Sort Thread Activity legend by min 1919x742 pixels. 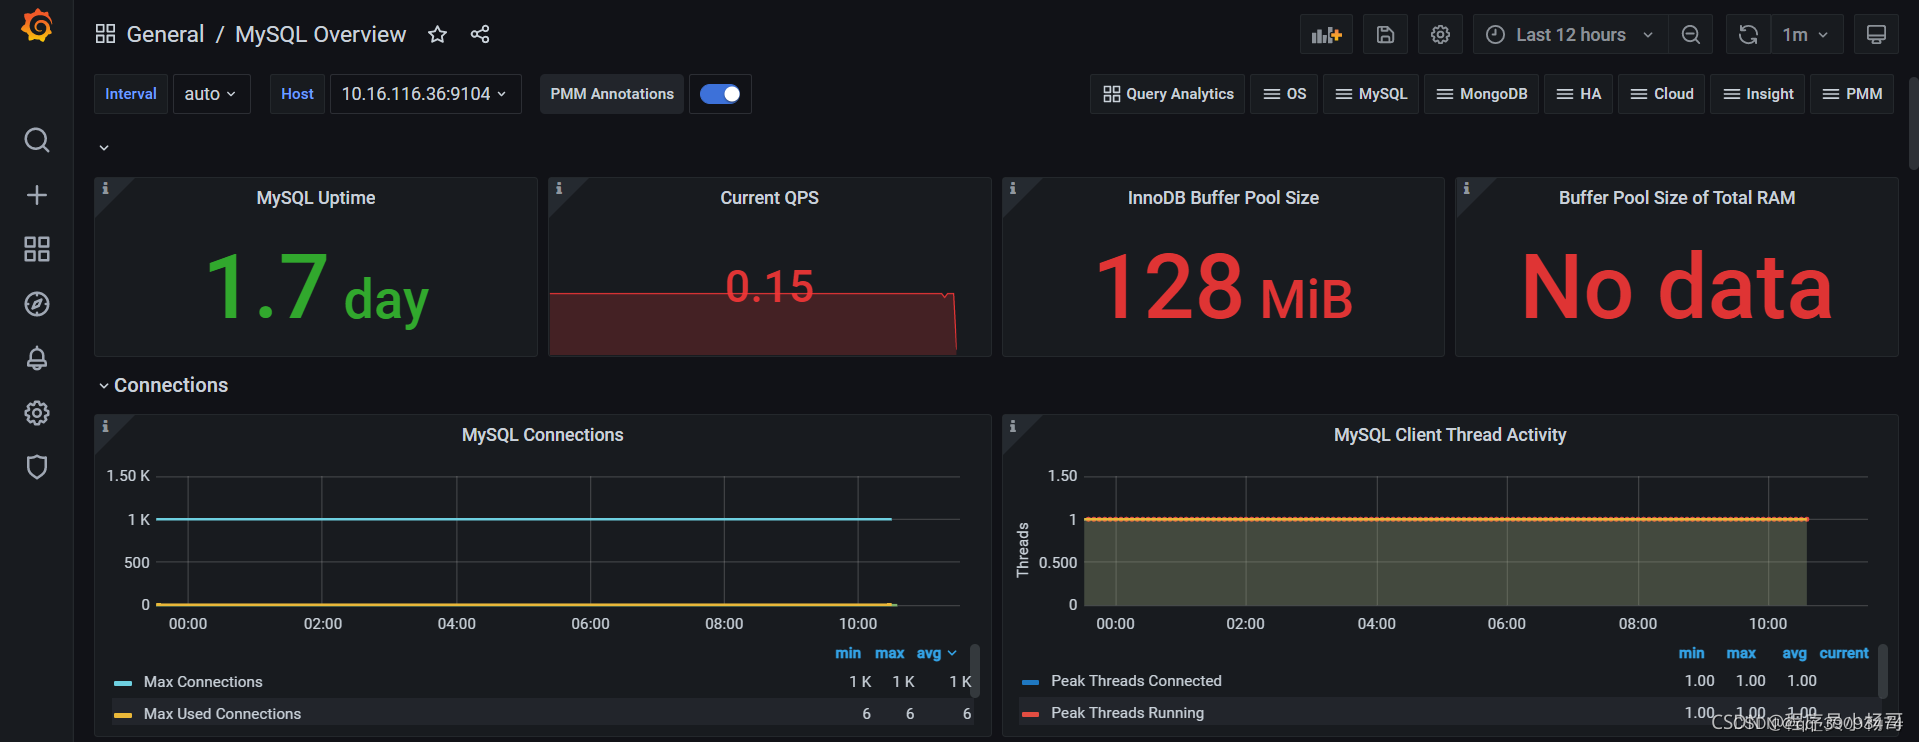click(1691, 653)
